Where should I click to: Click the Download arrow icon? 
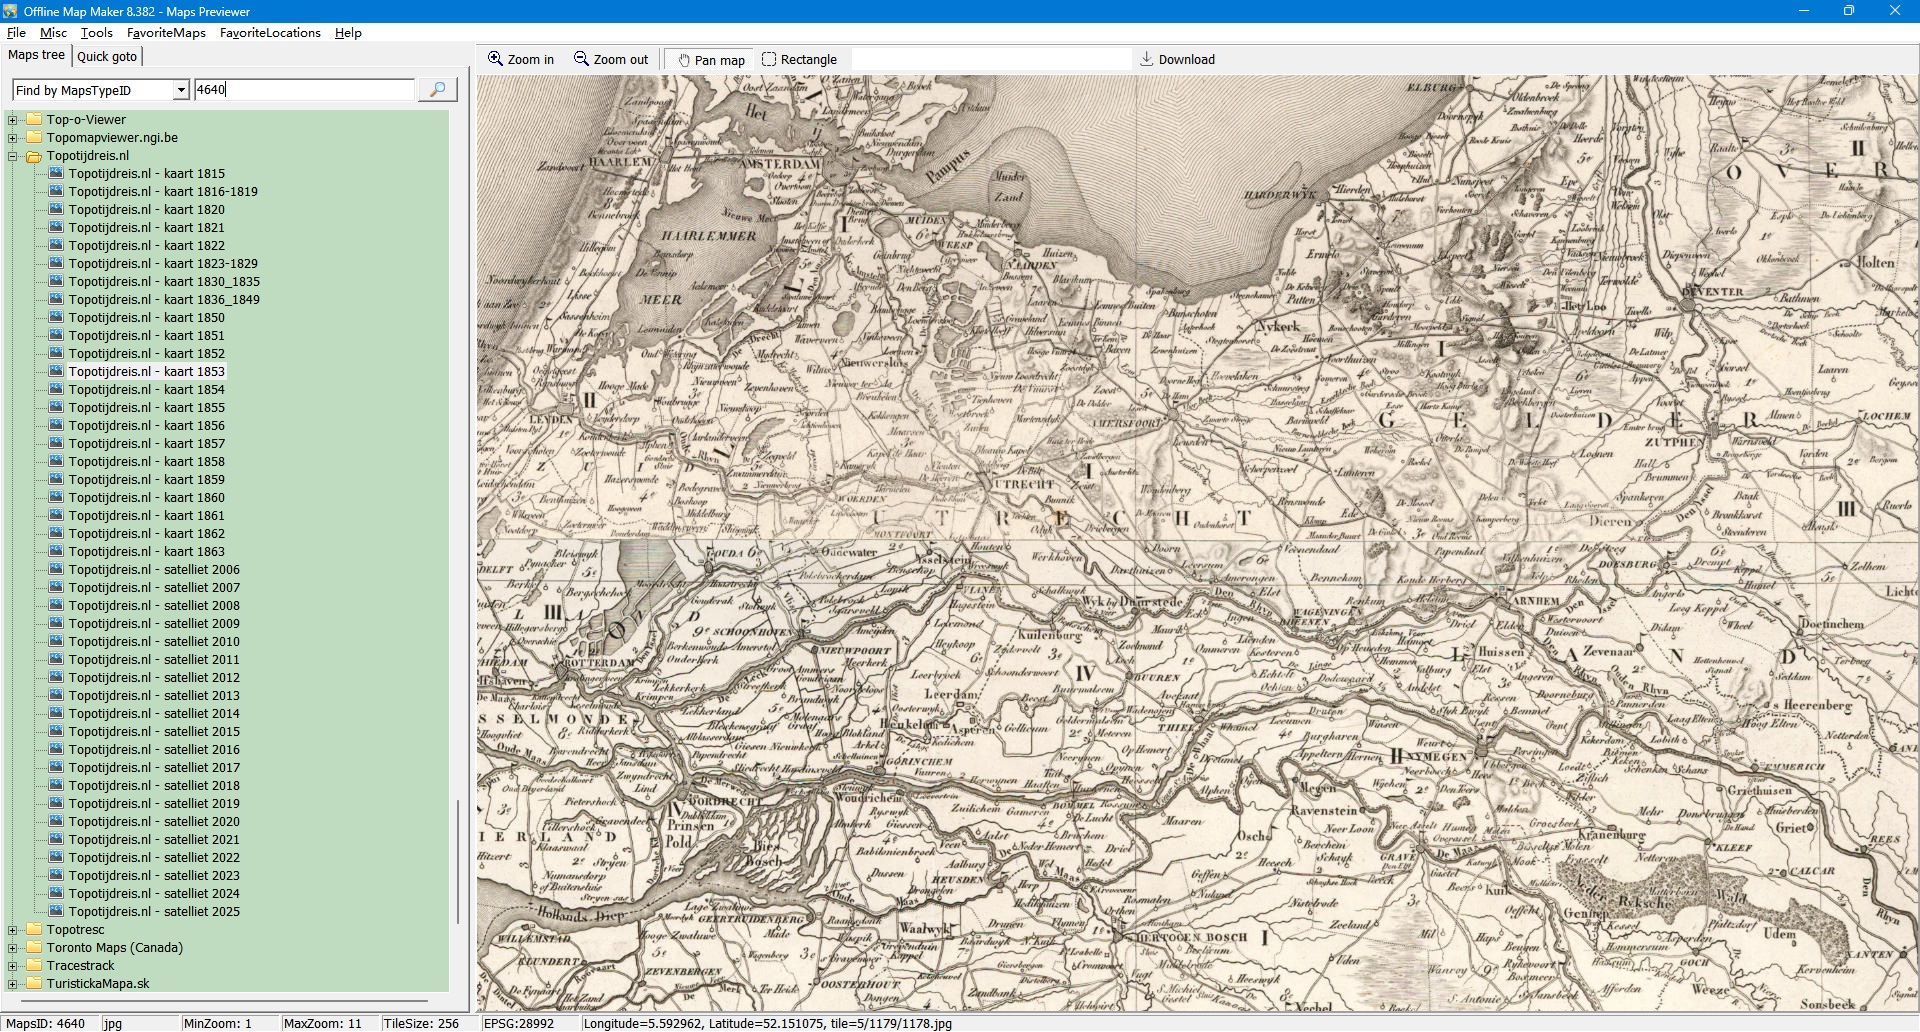tap(1147, 59)
